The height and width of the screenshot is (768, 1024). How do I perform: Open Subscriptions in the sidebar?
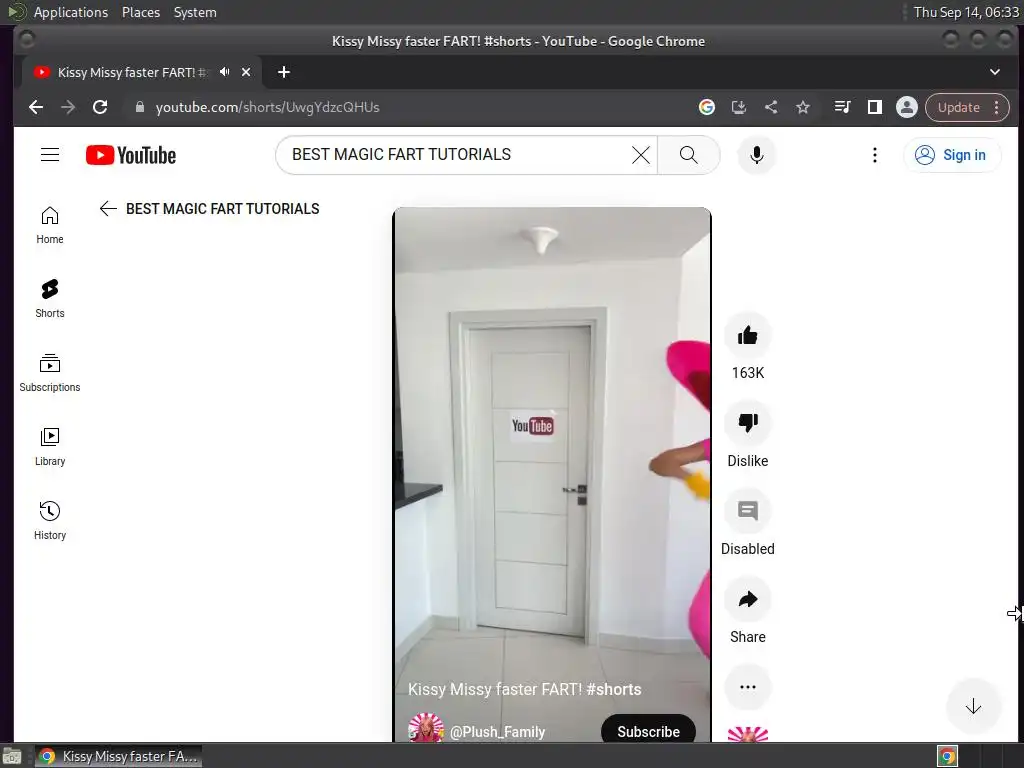(50, 373)
